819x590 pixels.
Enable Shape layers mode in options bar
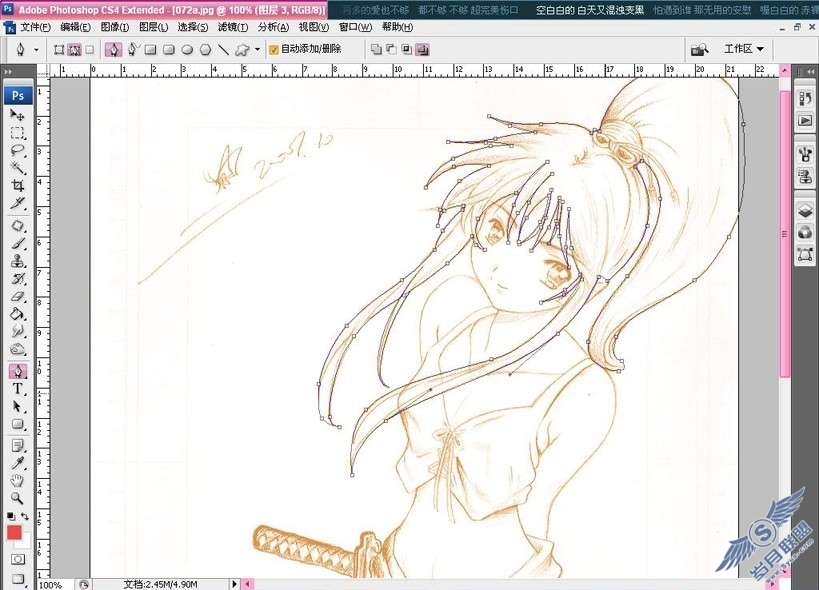pos(59,50)
